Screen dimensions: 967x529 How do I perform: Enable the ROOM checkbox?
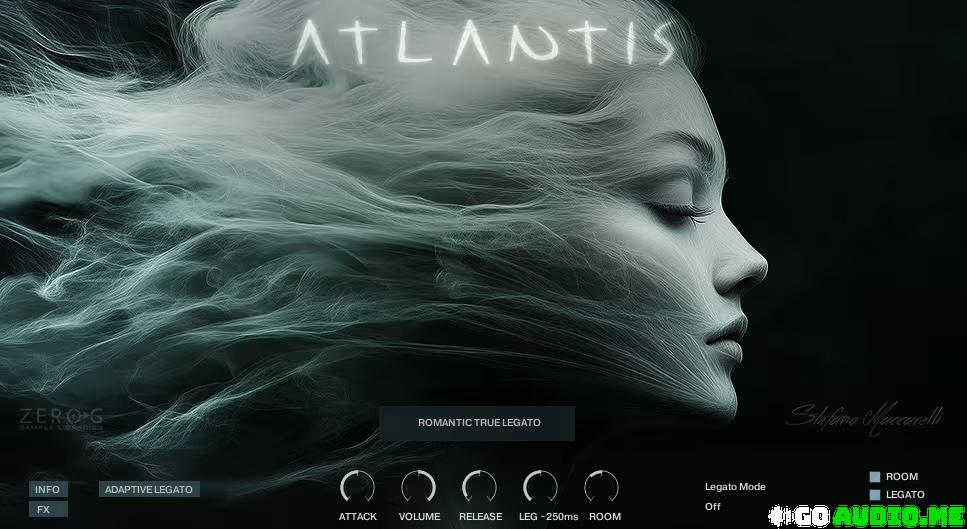point(874,477)
